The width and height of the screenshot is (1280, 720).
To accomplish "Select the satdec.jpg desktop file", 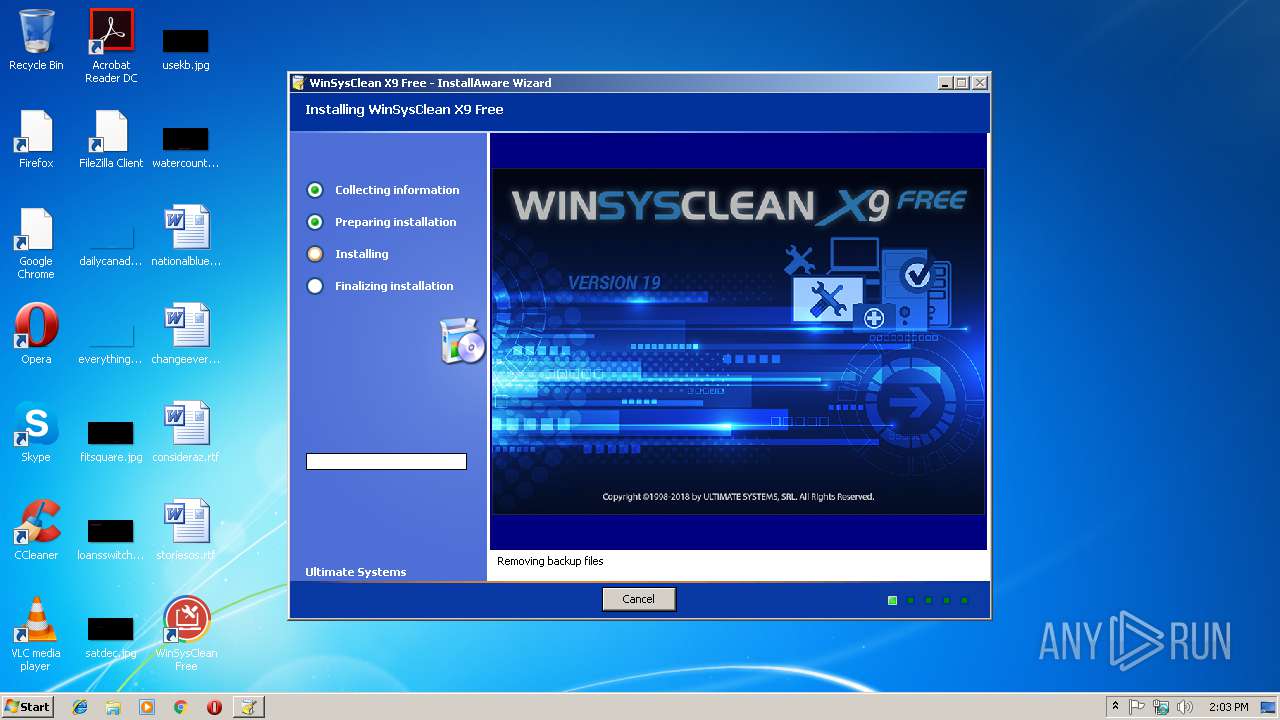I will pyautogui.click(x=111, y=637).
